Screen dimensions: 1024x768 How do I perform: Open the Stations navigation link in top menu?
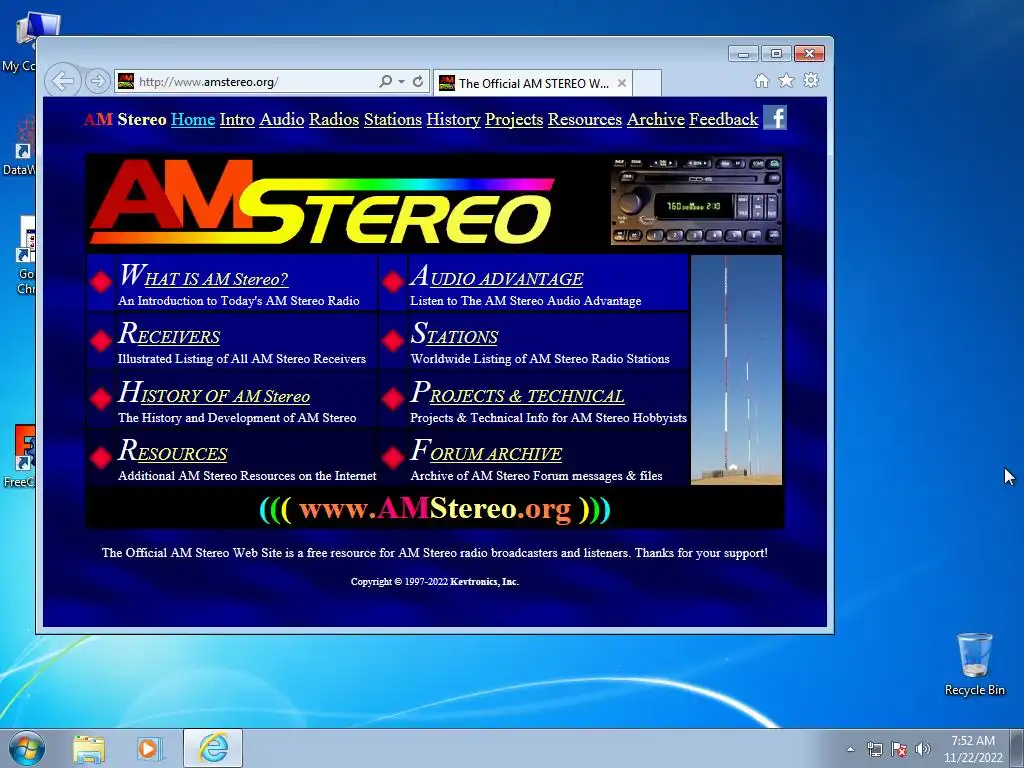tap(392, 120)
